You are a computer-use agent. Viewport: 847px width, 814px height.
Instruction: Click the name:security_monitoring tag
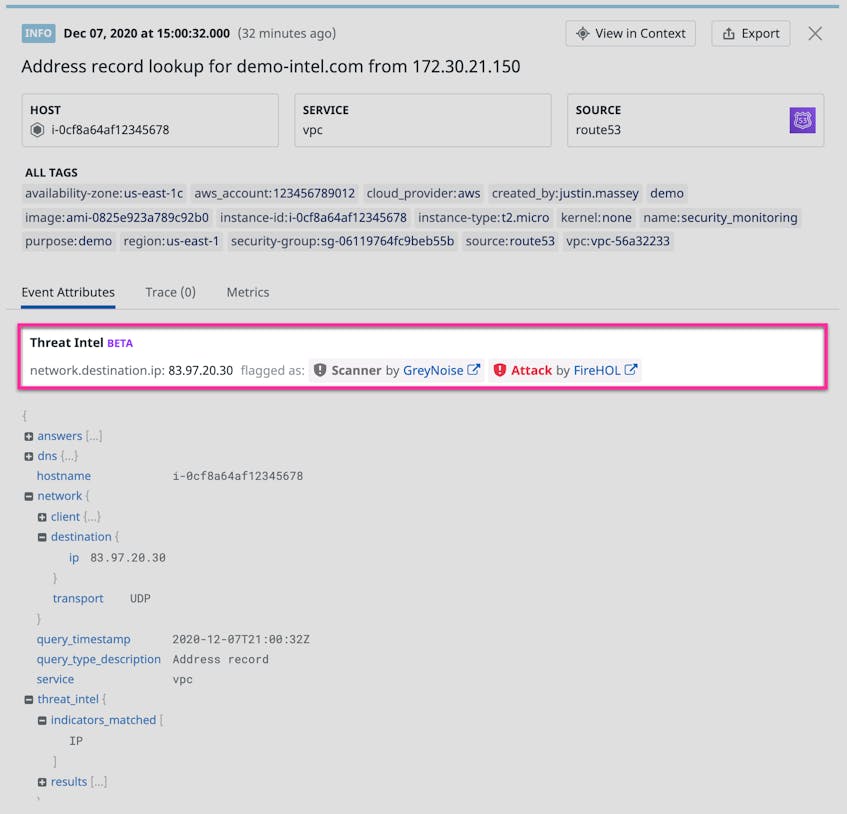pos(720,218)
